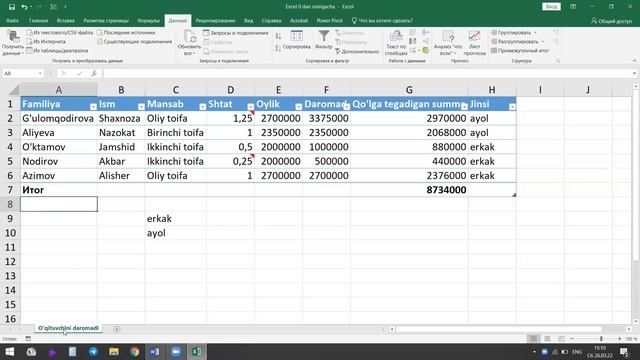Switch to Normal view
Image resolution: width=640 pixels, height=360 pixels.
pos(533,339)
